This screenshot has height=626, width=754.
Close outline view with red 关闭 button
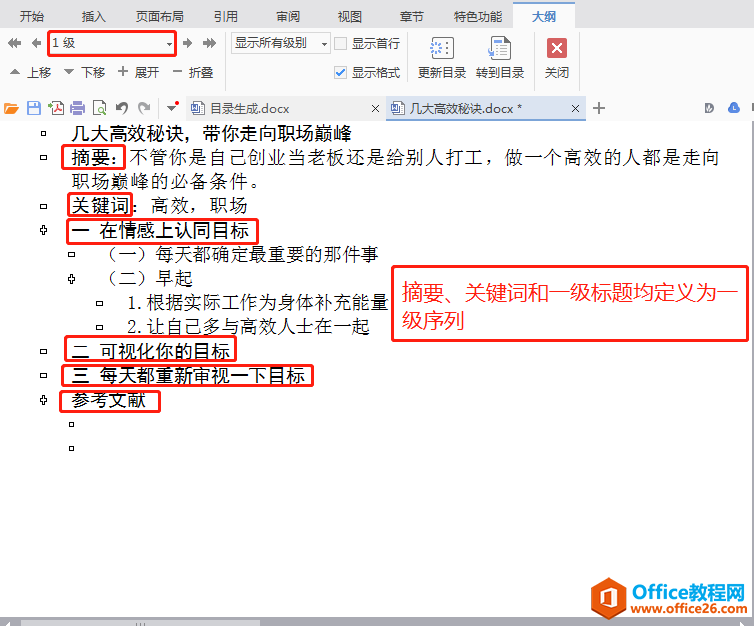pyautogui.click(x=557, y=48)
